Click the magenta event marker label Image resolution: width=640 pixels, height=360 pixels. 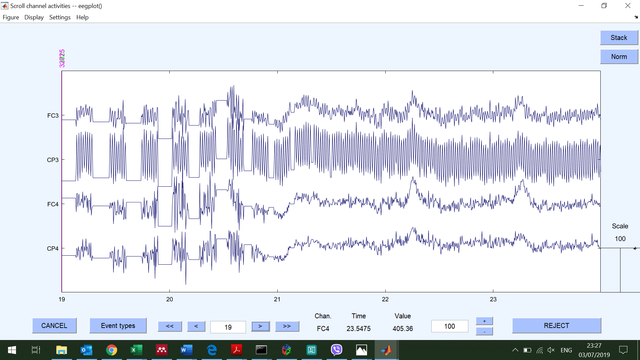62,58
